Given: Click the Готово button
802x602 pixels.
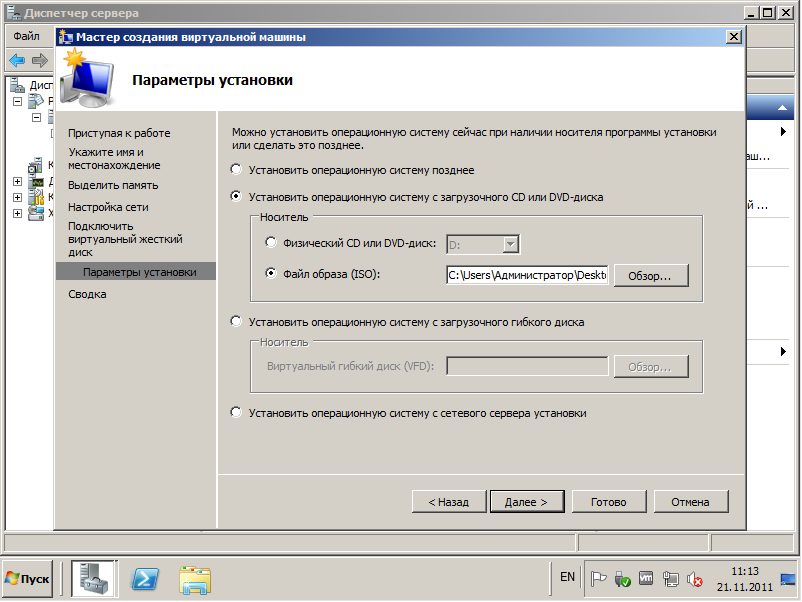Looking at the screenshot, I should pyautogui.click(x=609, y=502).
